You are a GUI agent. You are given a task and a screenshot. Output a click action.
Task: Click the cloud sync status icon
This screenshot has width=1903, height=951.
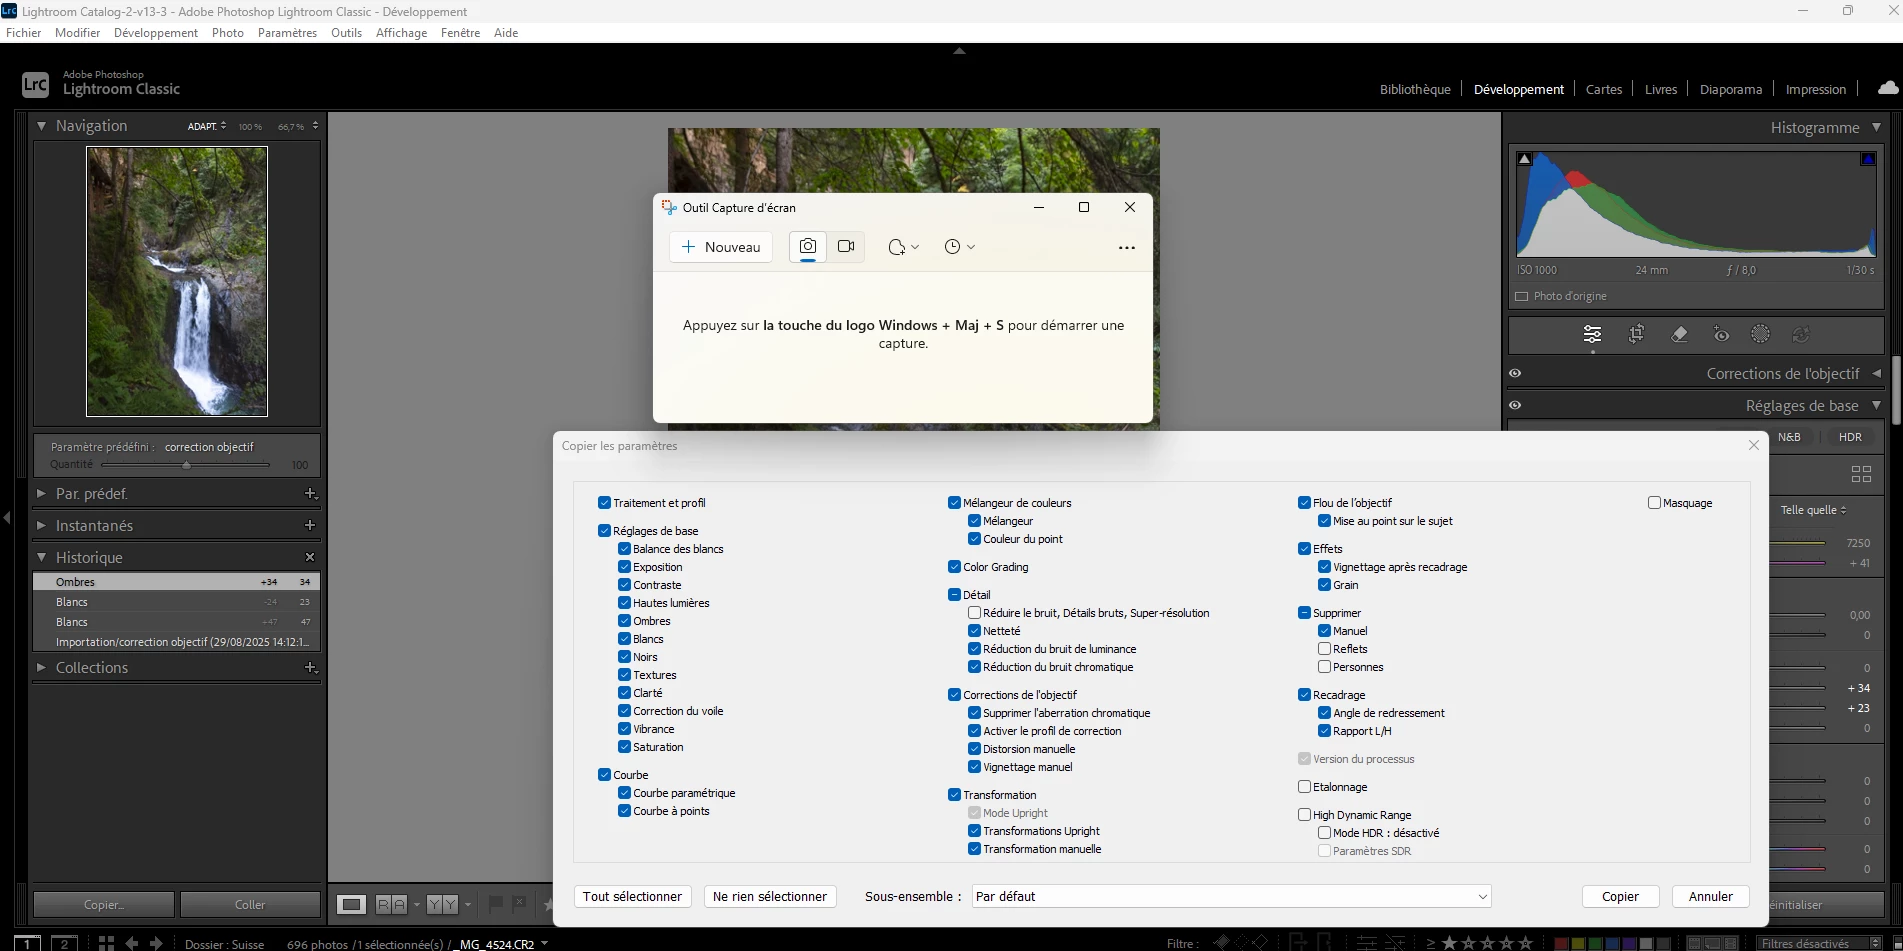[1887, 88]
